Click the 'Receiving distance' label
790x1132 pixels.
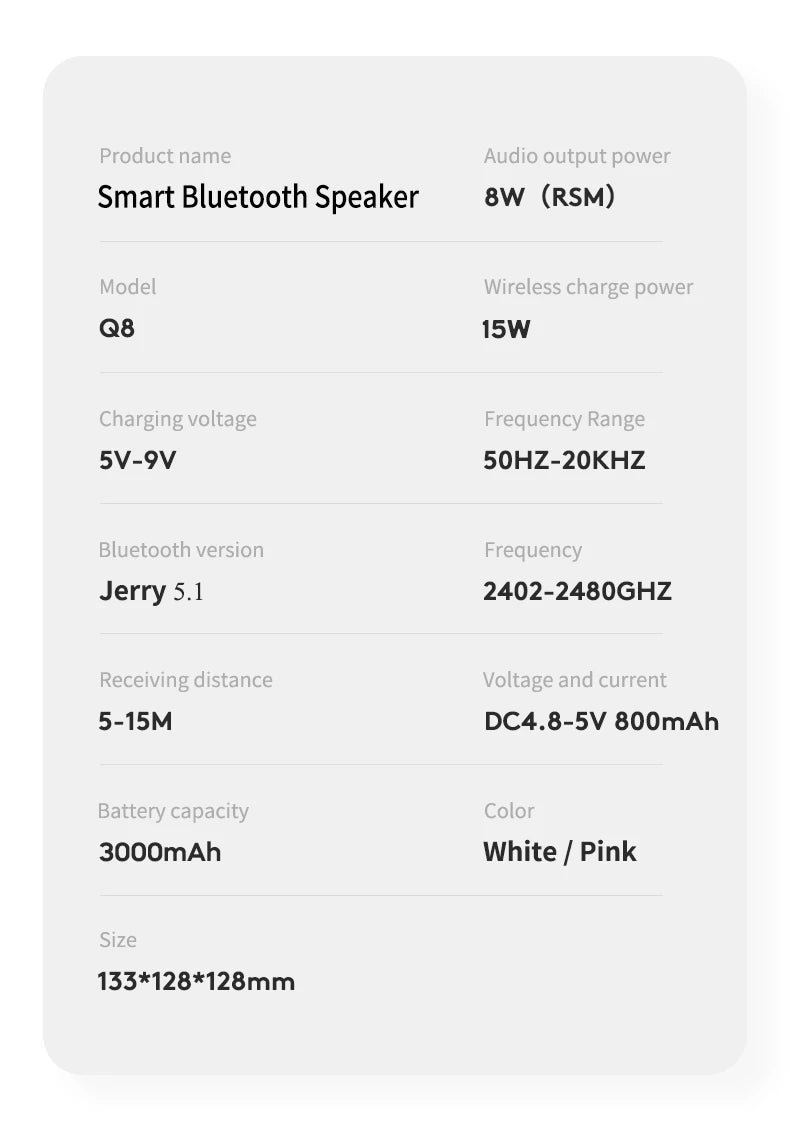click(x=185, y=680)
